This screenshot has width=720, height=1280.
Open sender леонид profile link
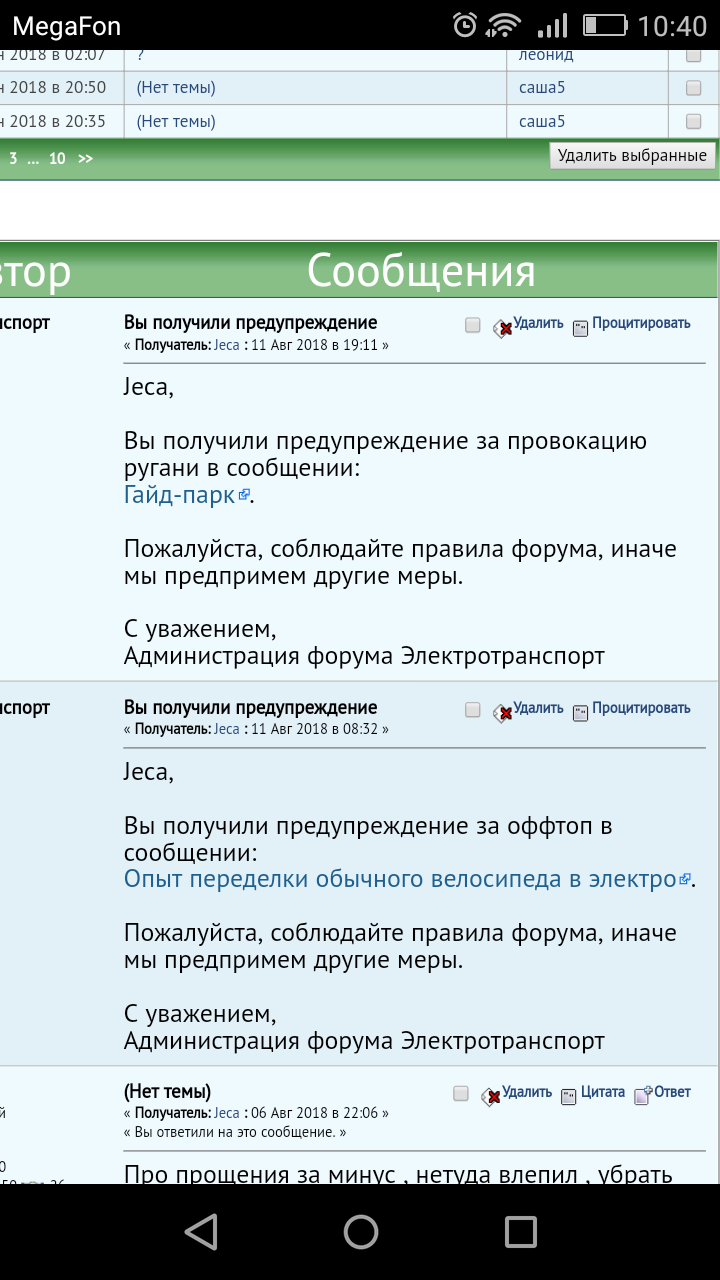(546, 55)
